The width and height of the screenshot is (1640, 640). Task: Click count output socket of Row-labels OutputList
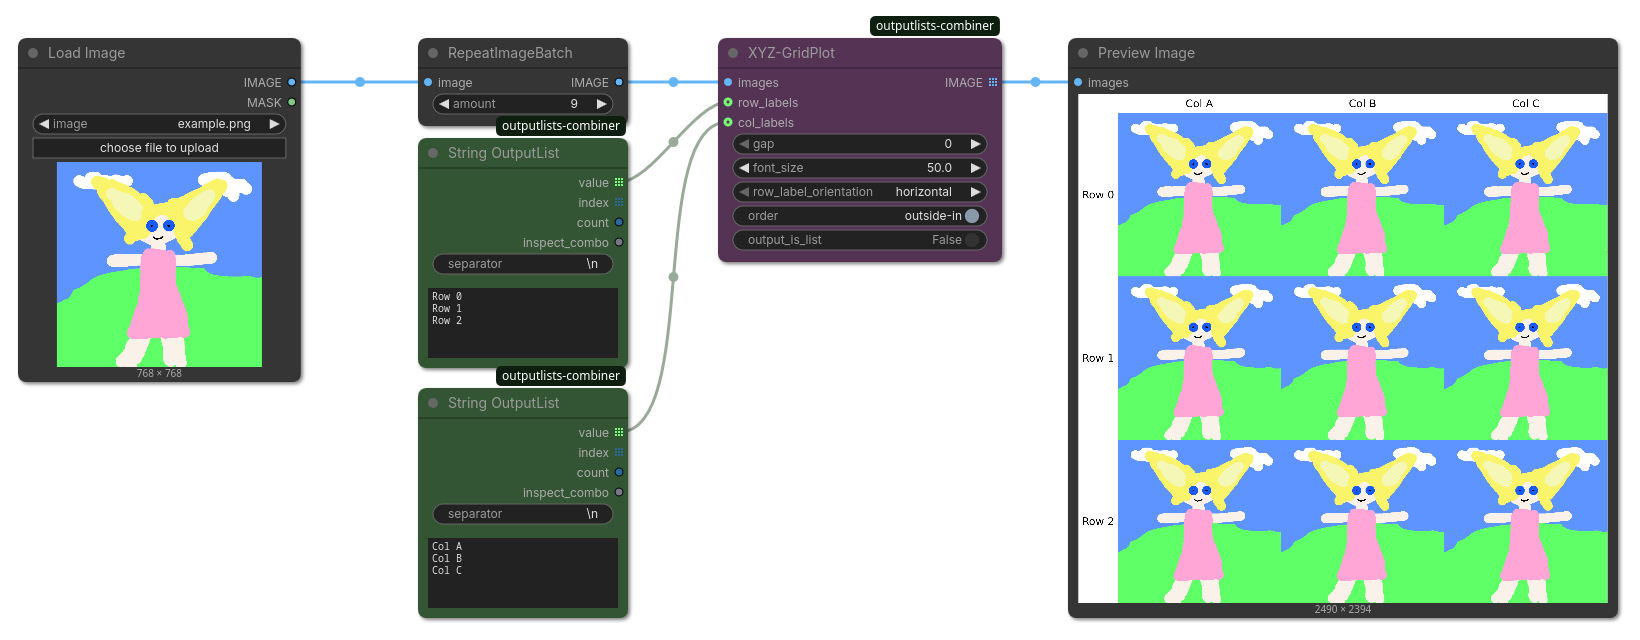coord(619,222)
